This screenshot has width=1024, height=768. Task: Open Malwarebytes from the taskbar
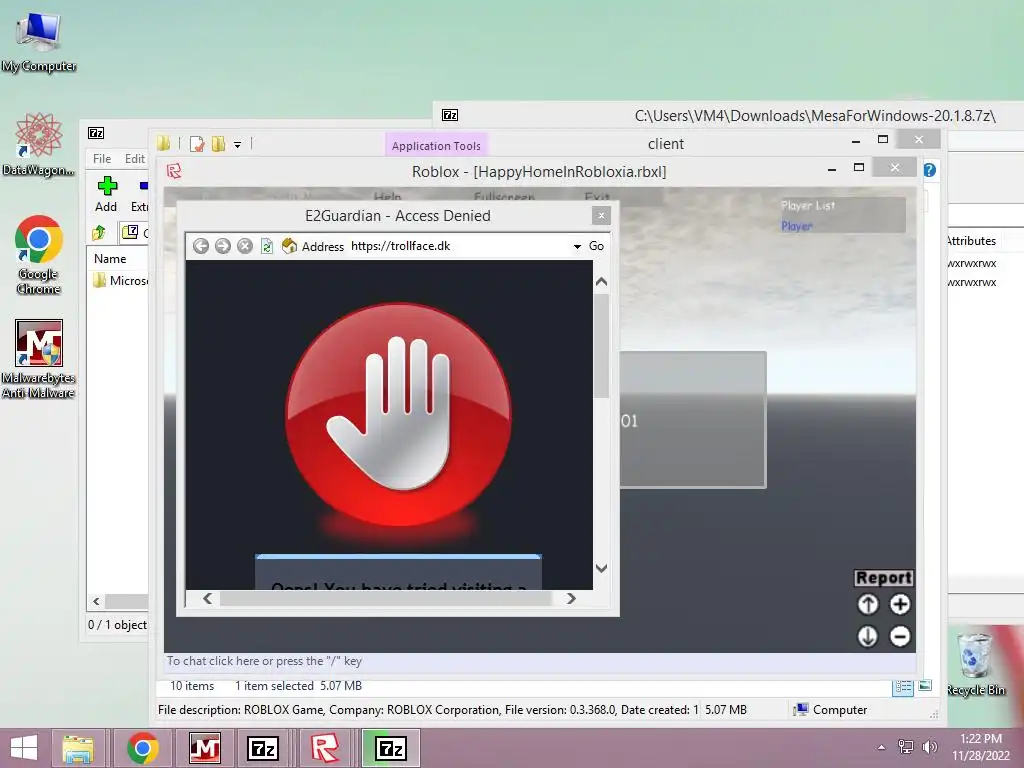click(204, 748)
